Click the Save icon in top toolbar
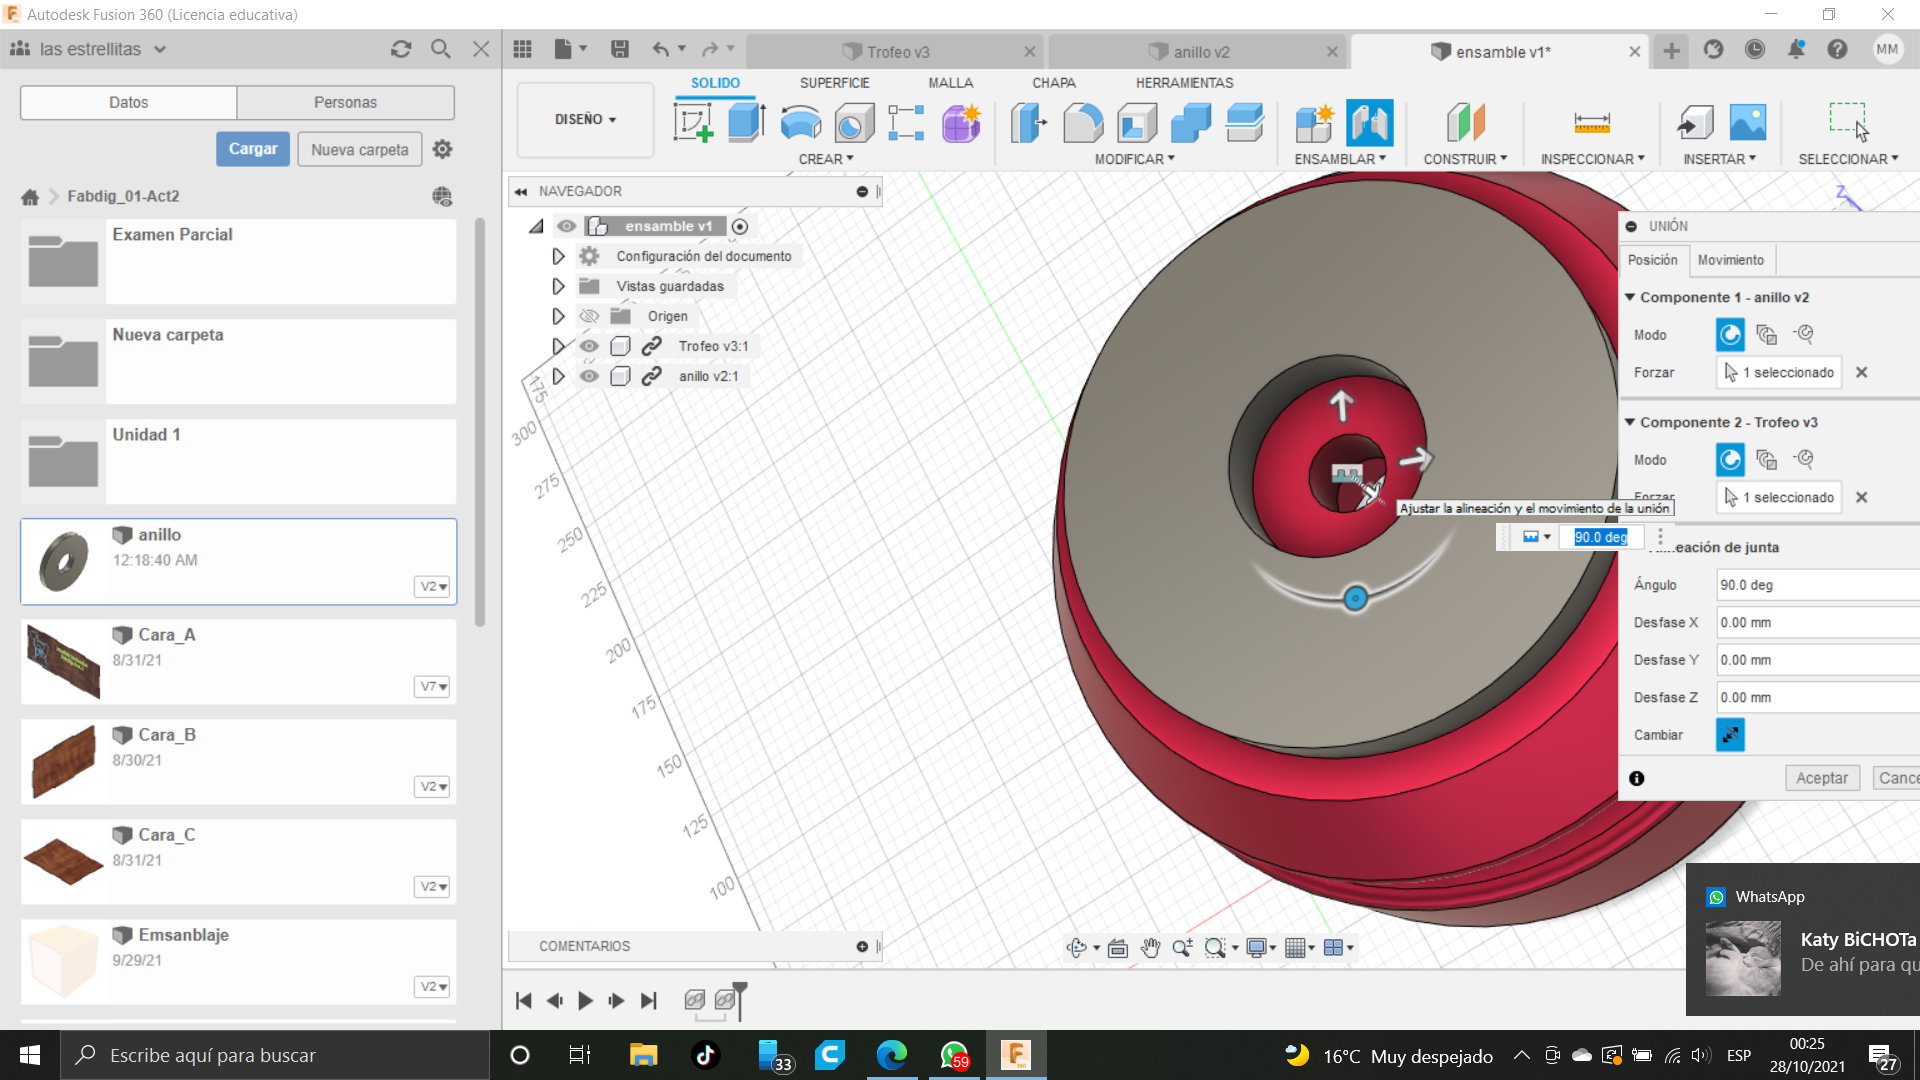Screen dimensions: 1920x1080 620,49
